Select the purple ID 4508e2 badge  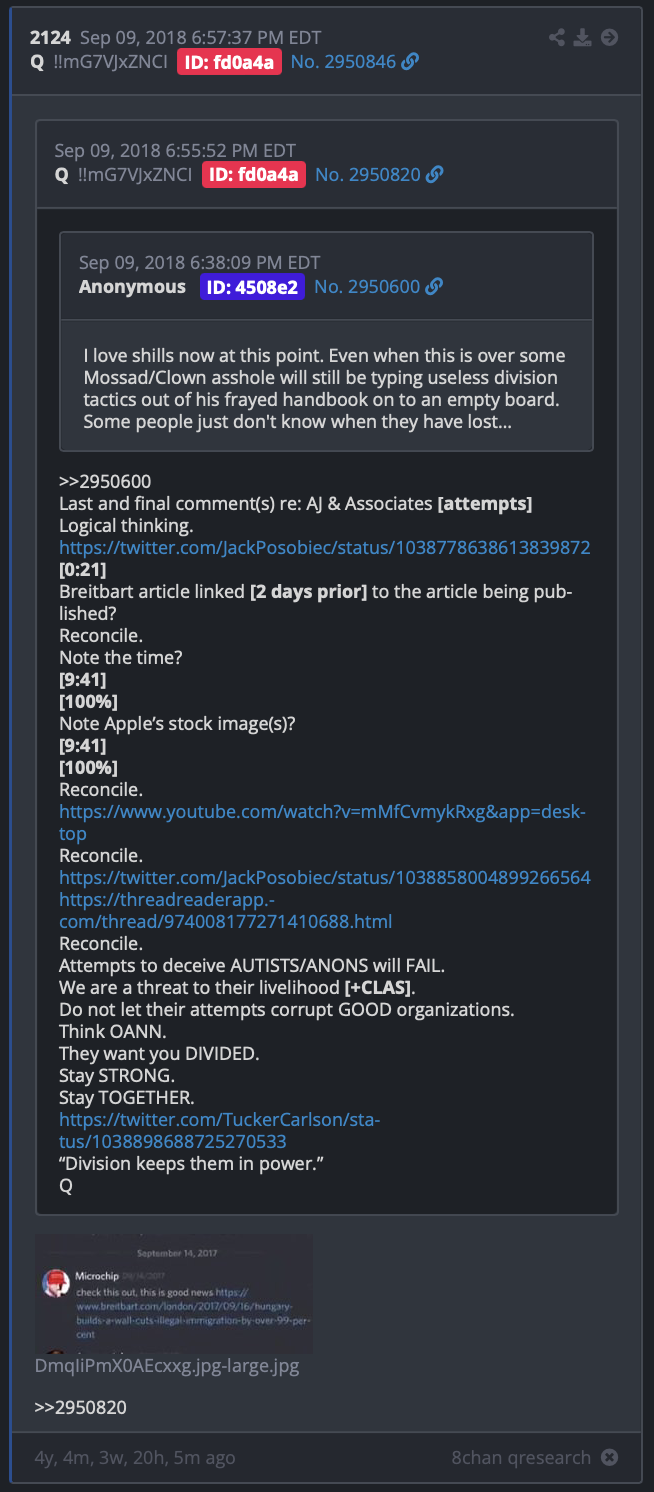click(x=252, y=286)
